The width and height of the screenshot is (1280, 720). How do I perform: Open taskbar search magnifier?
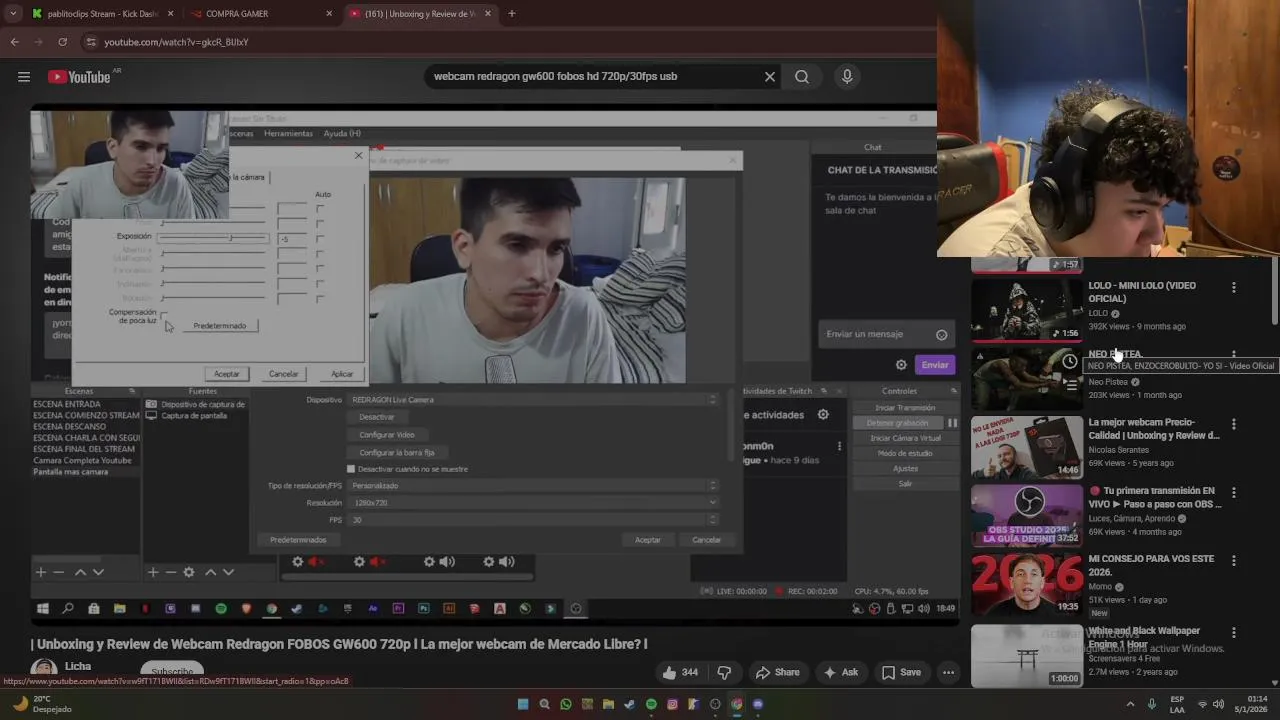544,704
